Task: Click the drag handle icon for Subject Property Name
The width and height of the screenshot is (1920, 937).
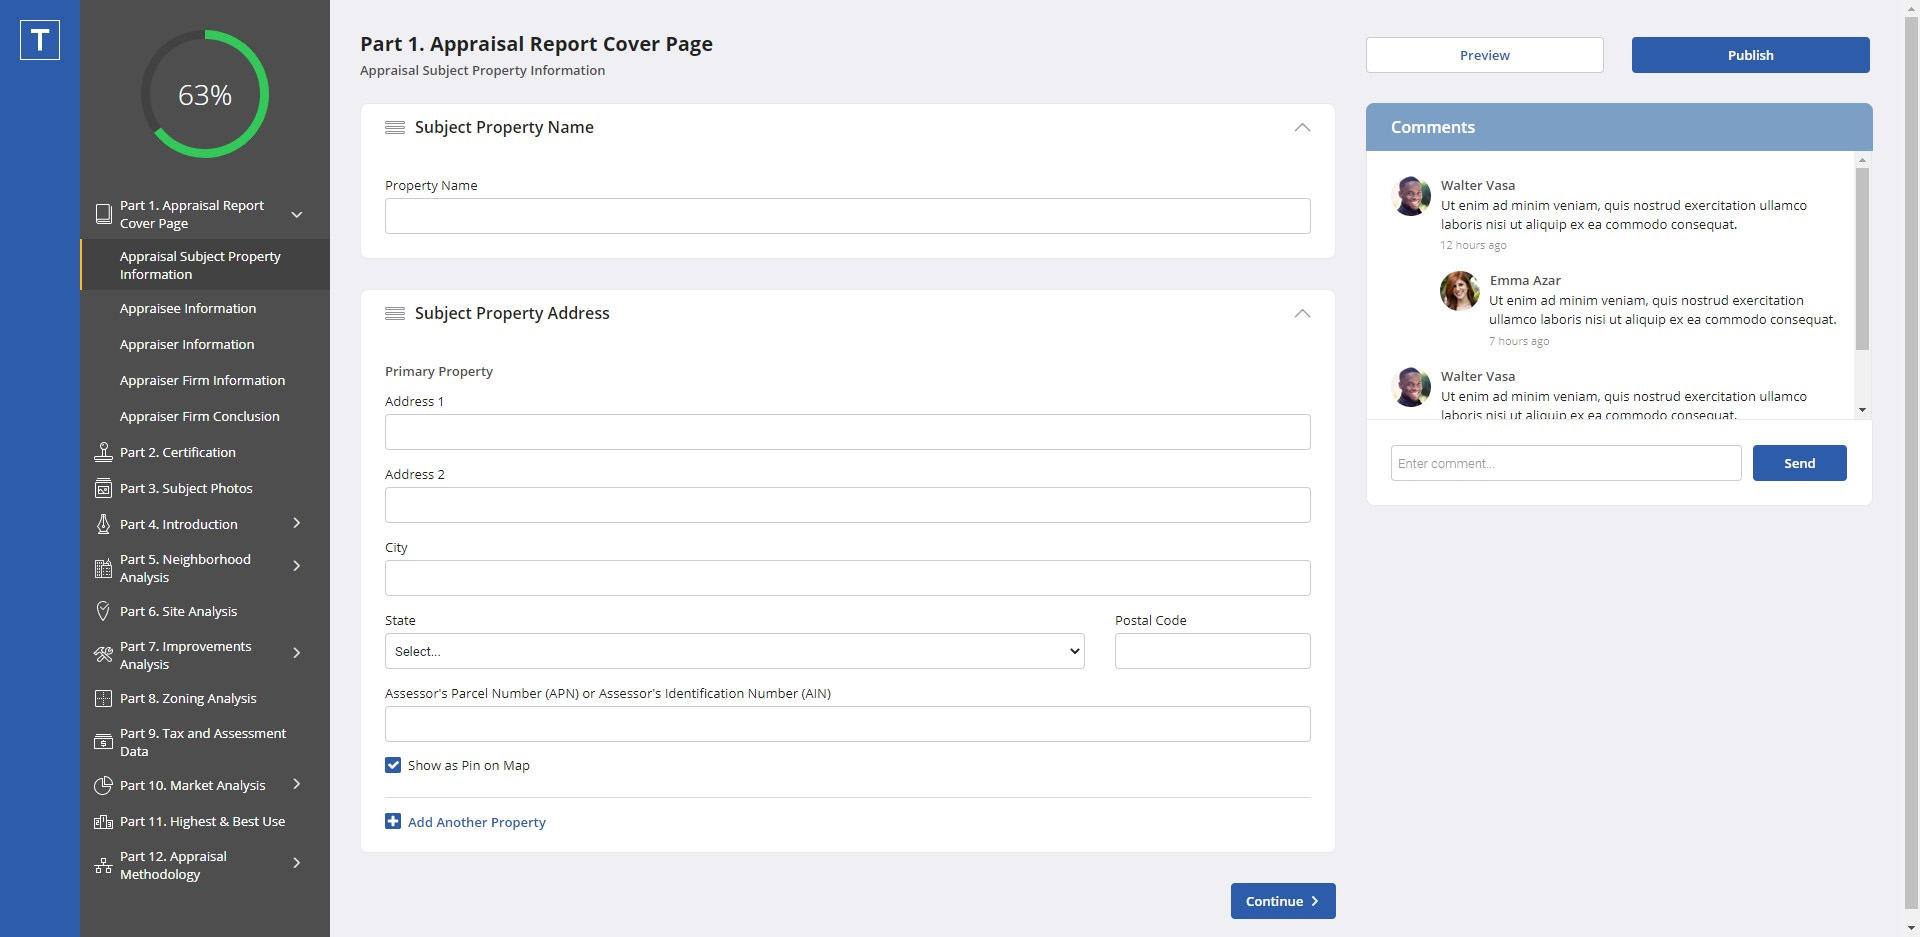Action: coord(395,128)
